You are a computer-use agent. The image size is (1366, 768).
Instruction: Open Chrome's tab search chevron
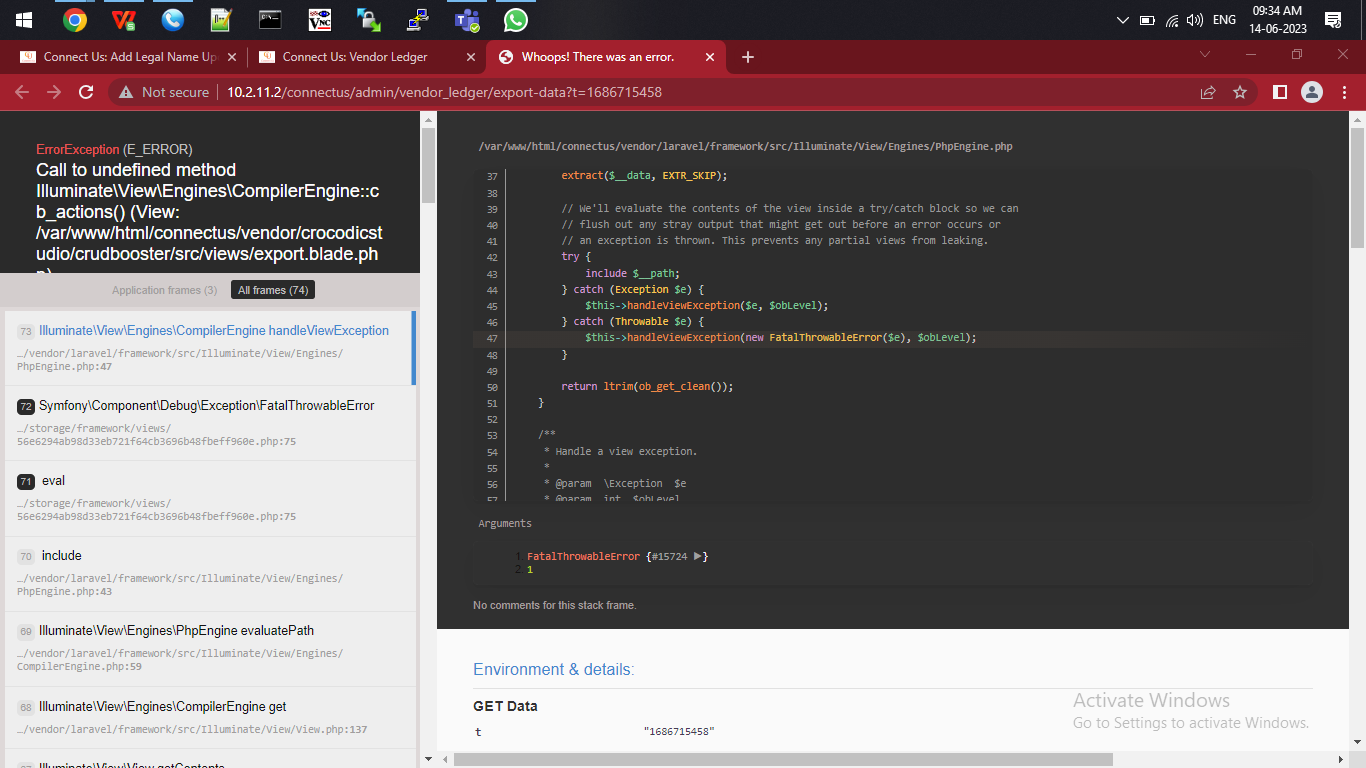pos(1205,54)
